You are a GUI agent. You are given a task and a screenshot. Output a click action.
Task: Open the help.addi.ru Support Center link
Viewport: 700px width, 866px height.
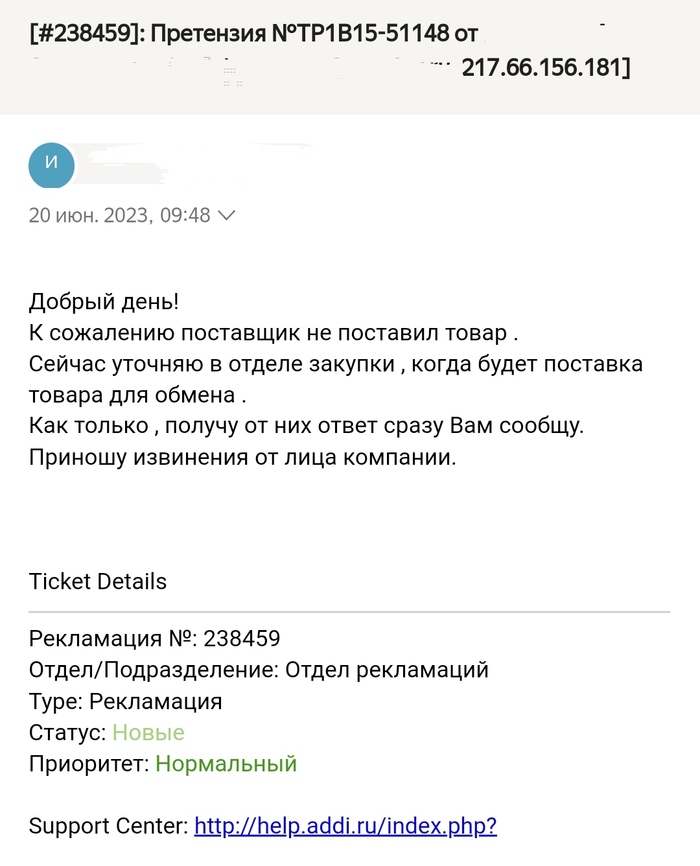point(345,826)
